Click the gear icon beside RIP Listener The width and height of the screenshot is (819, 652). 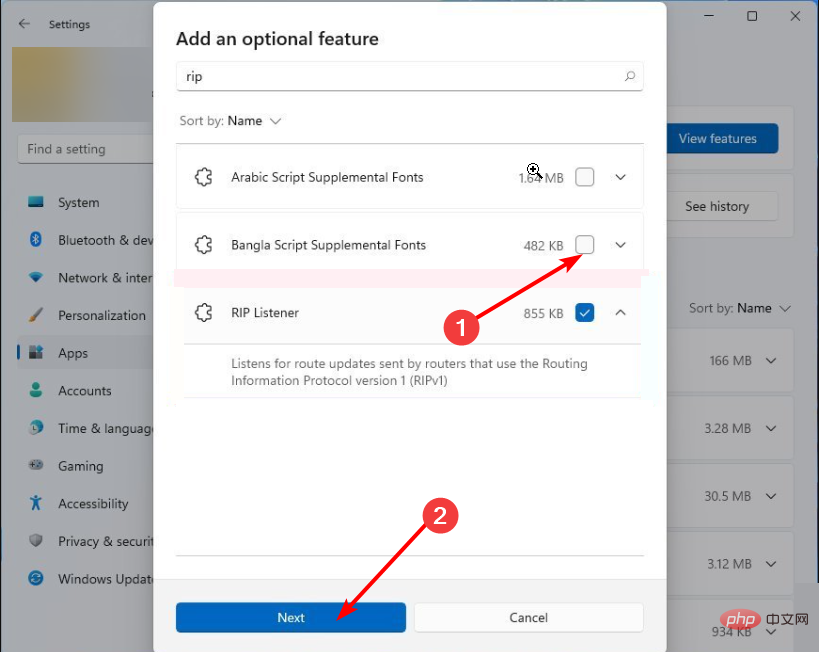point(204,312)
